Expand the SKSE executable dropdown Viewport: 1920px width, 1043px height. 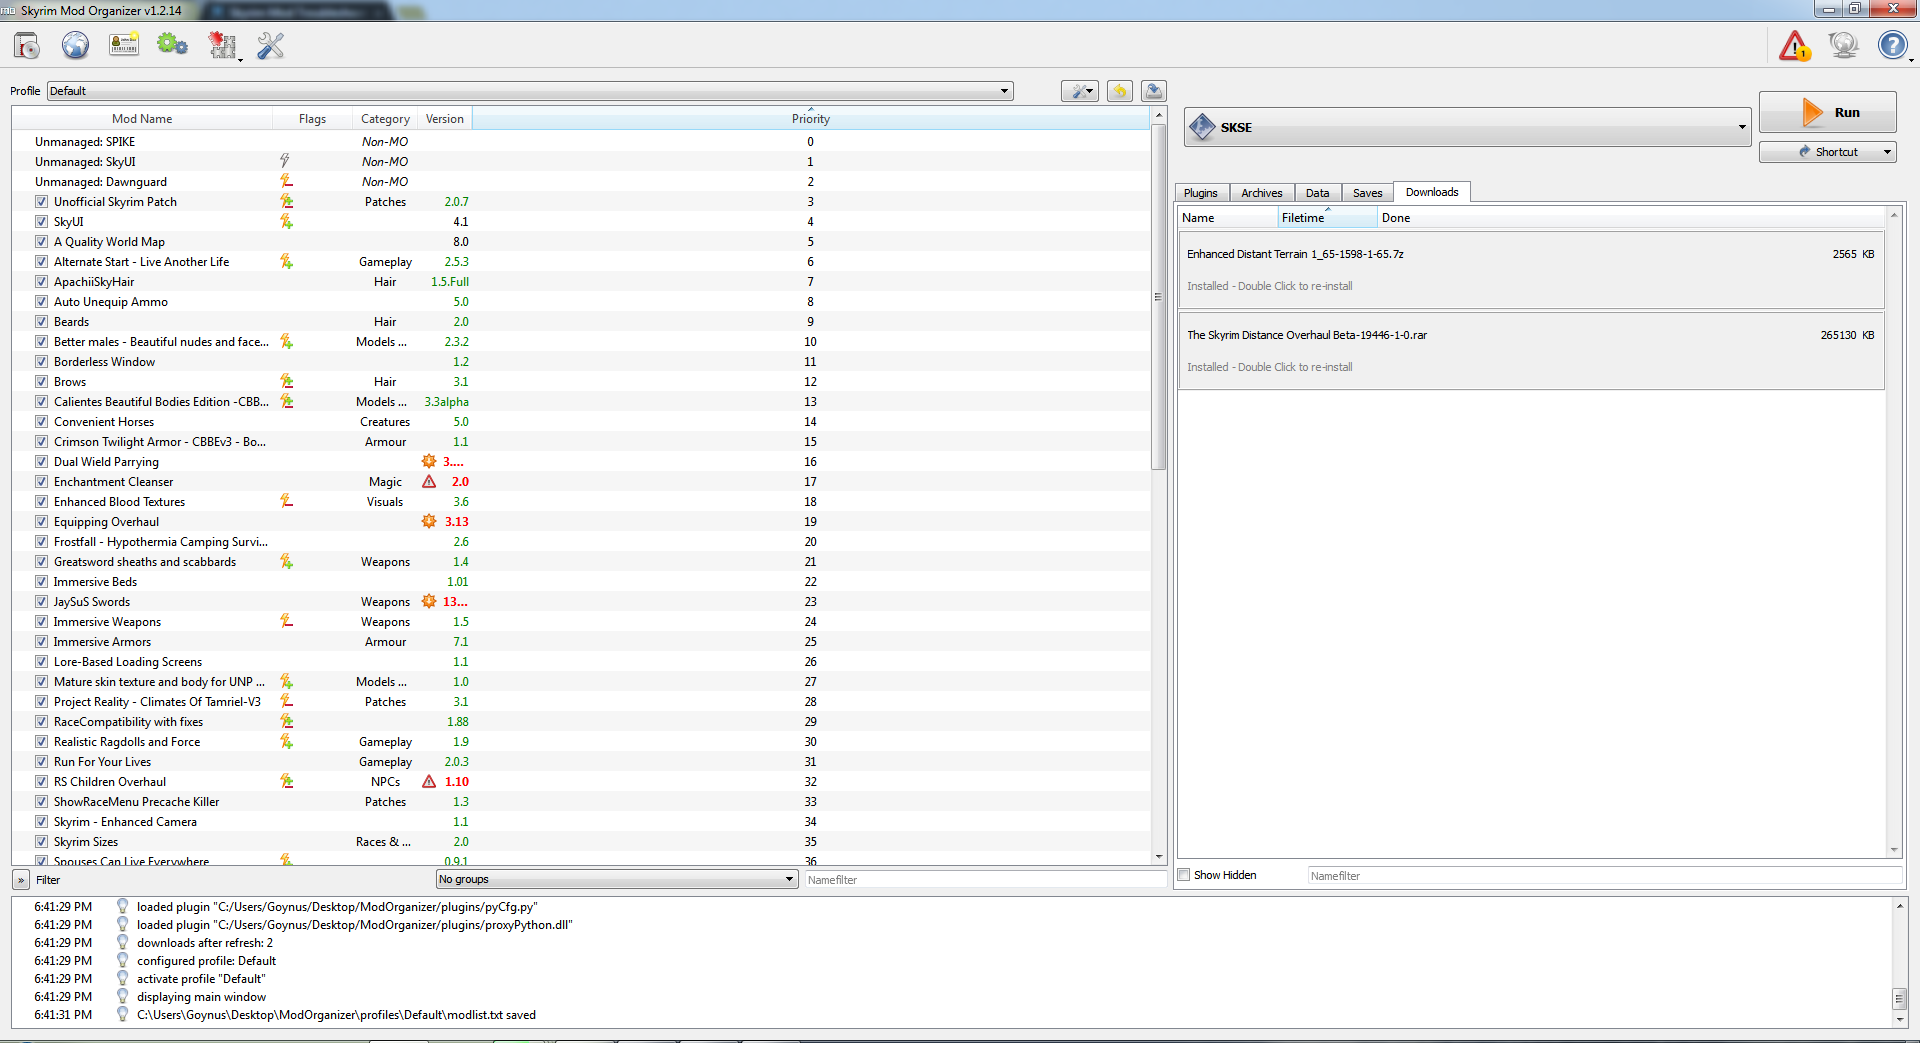[x=1468, y=127]
